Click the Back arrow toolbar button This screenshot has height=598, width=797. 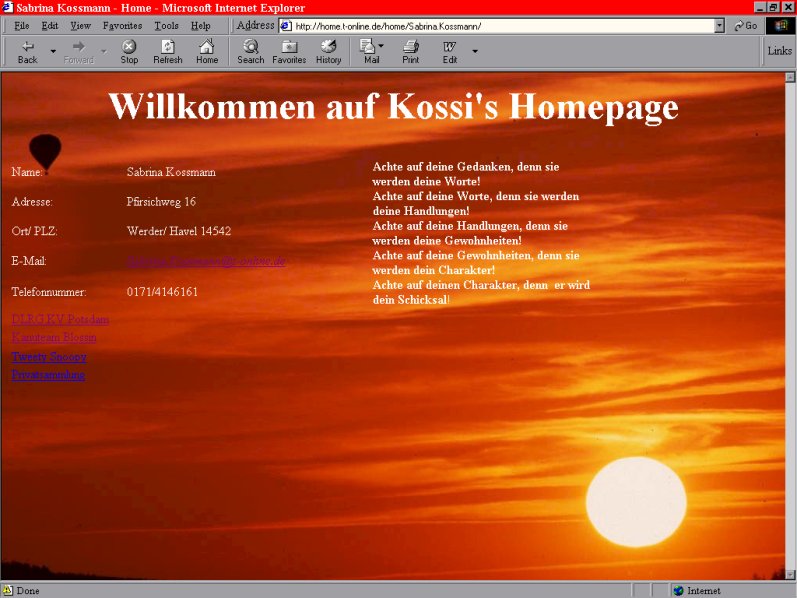click(27, 51)
